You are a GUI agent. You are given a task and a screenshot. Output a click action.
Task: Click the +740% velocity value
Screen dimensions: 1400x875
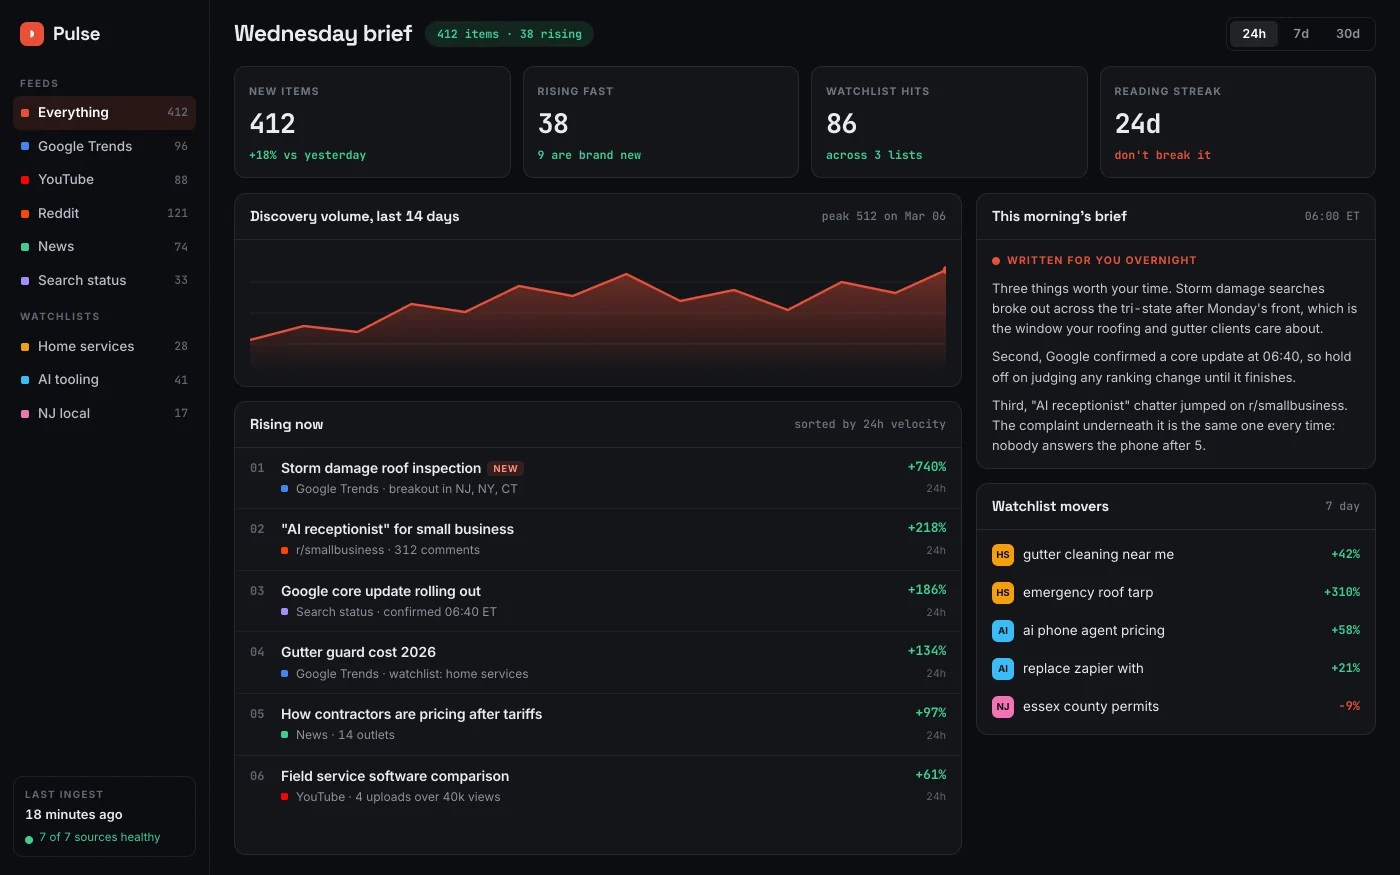click(927, 467)
